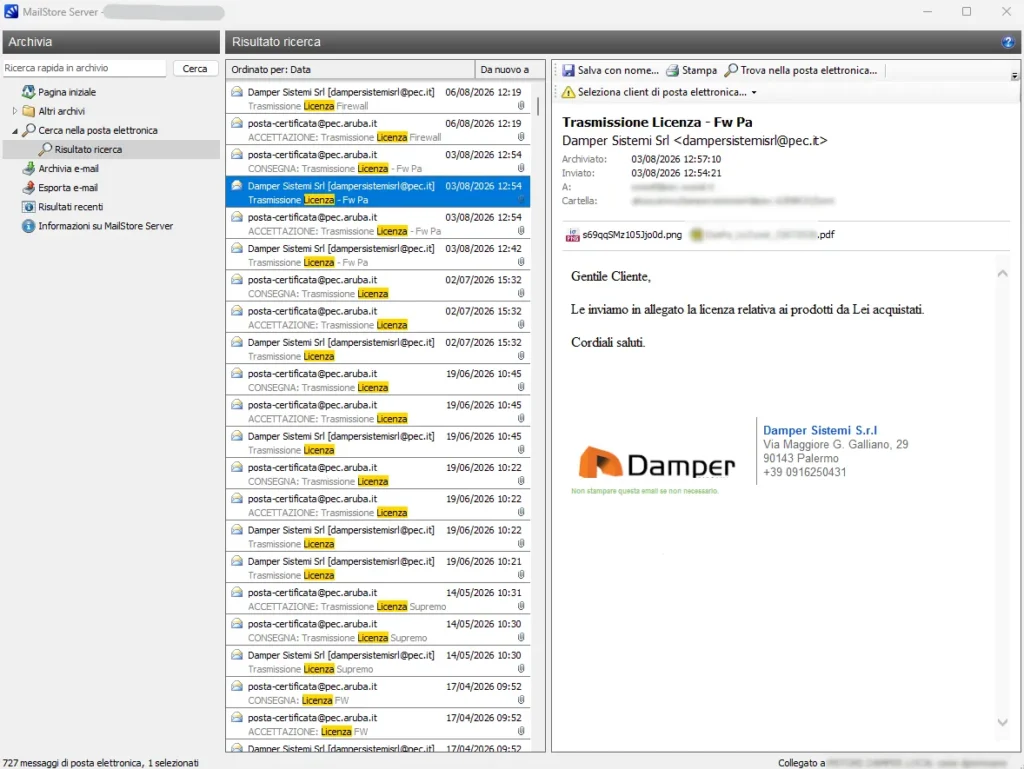Open Esporta e-mail icon
The width and height of the screenshot is (1024, 769).
click(28, 187)
